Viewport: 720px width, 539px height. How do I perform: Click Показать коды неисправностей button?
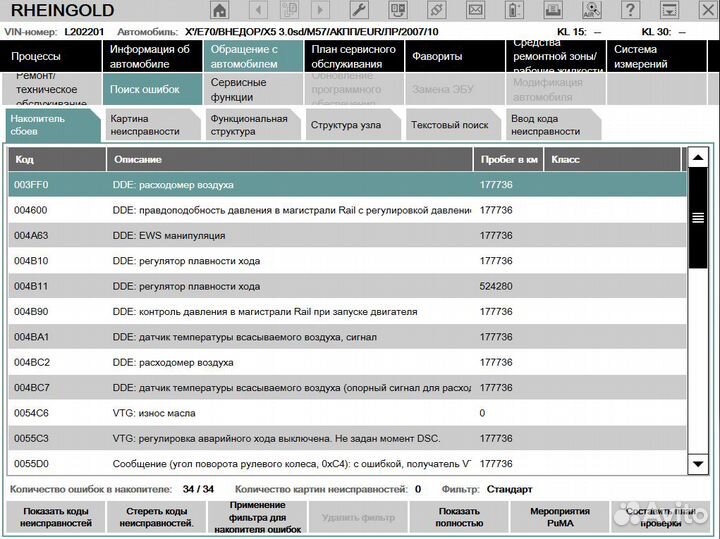pos(56,517)
